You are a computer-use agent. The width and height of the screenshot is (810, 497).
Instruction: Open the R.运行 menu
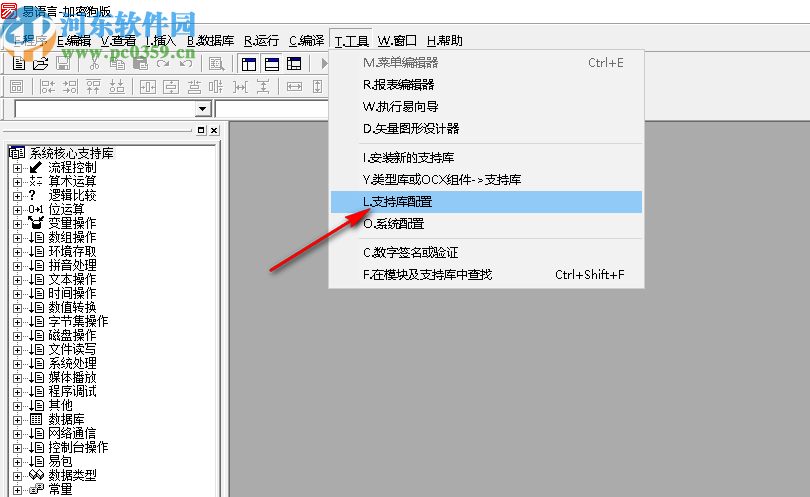tap(261, 40)
